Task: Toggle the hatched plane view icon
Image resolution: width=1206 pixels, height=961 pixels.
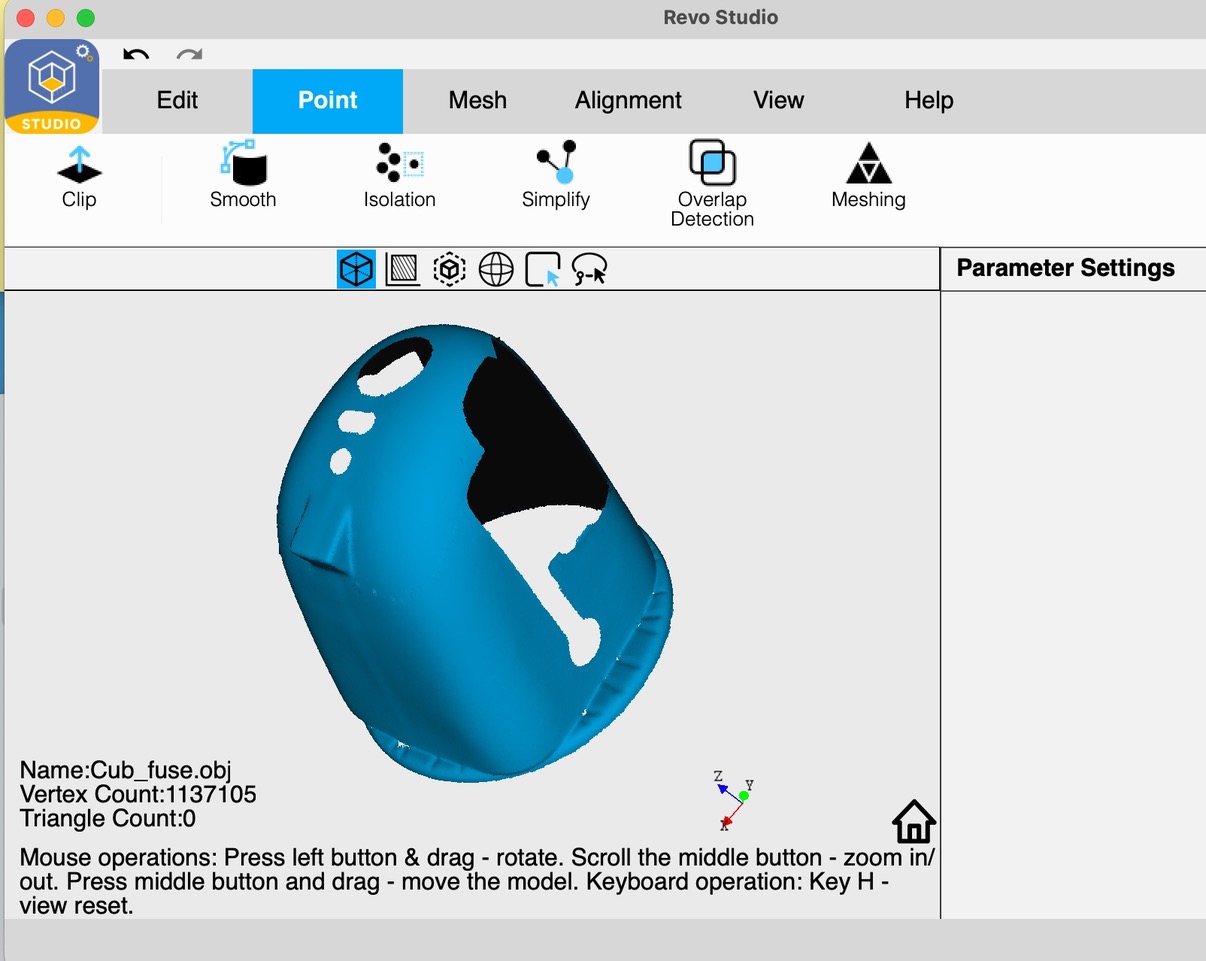Action: coord(402,269)
